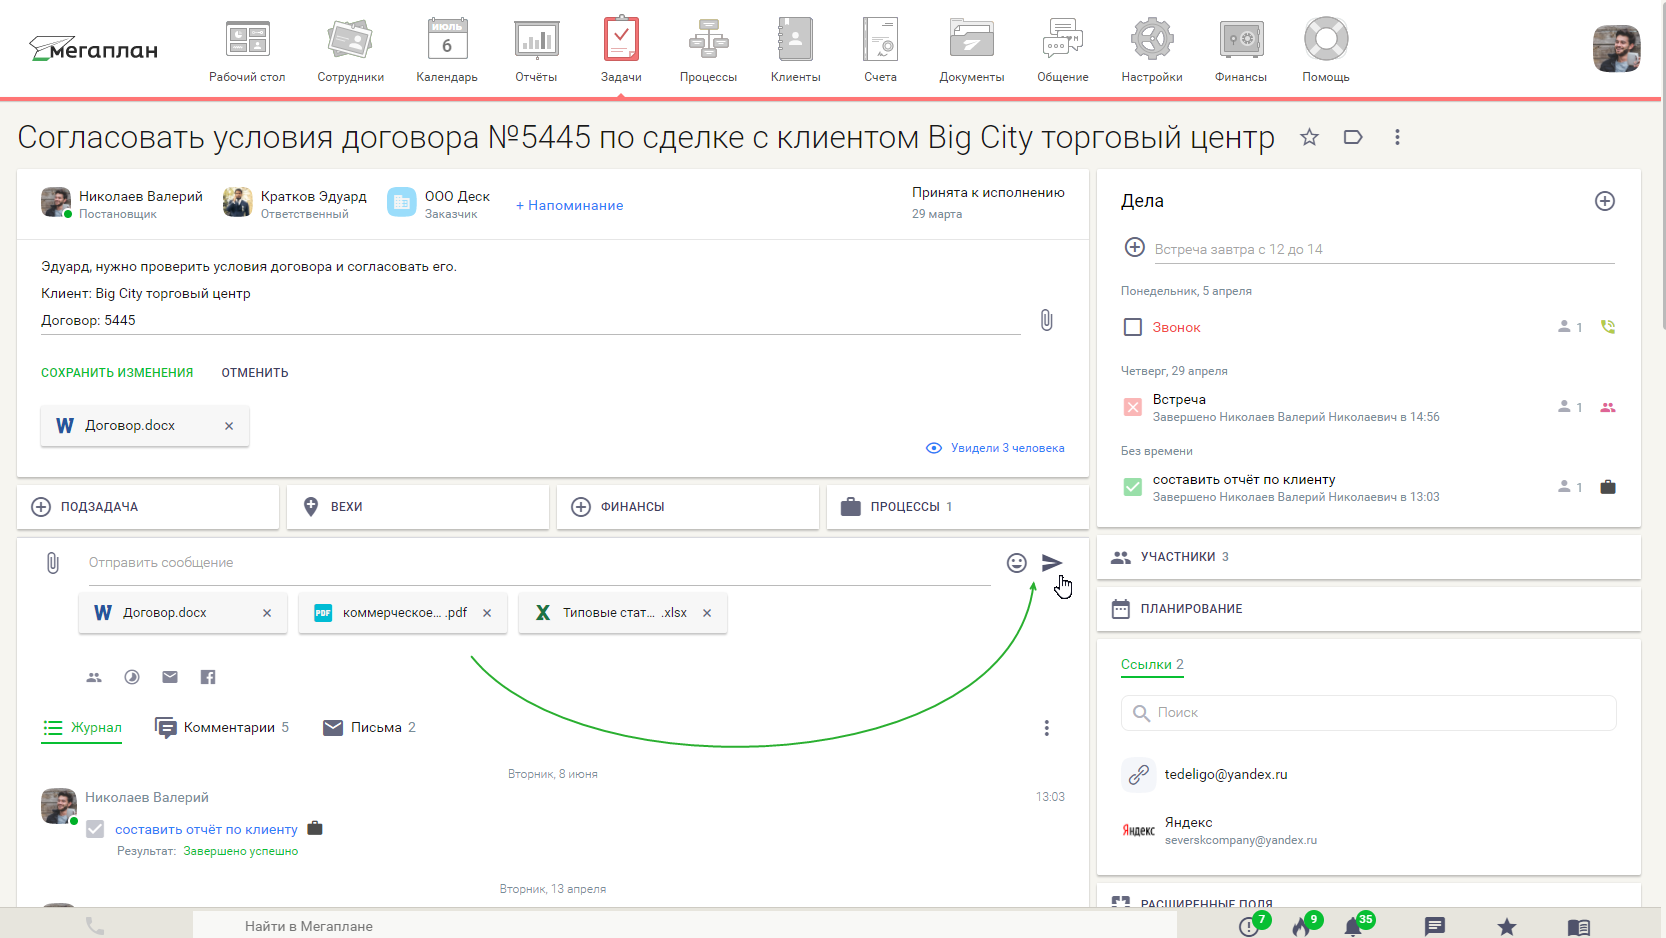
Task: Click the email envelope icon below attachments
Action: 170,677
